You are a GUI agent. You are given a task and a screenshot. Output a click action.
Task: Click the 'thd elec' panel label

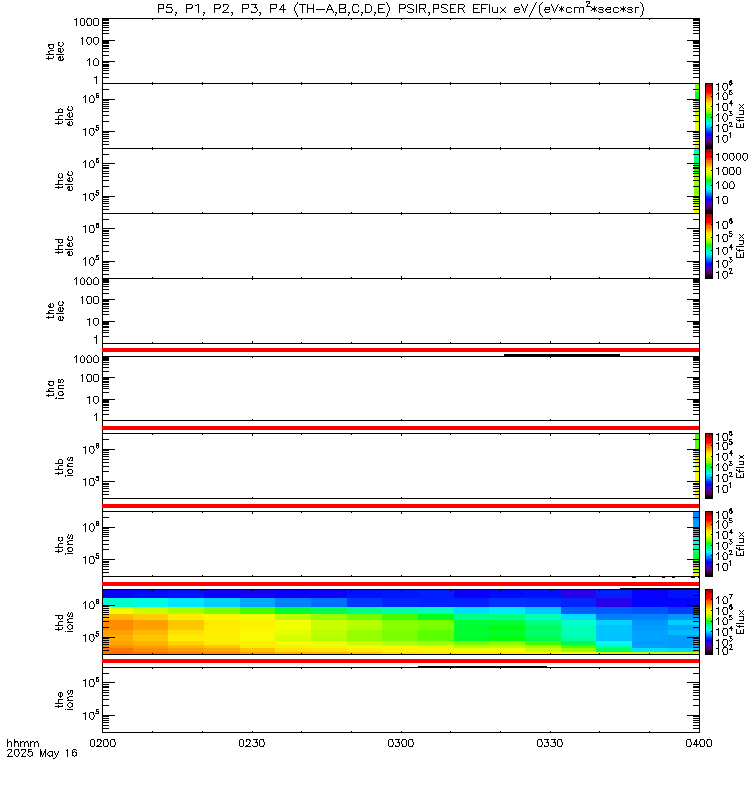(64, 246)
